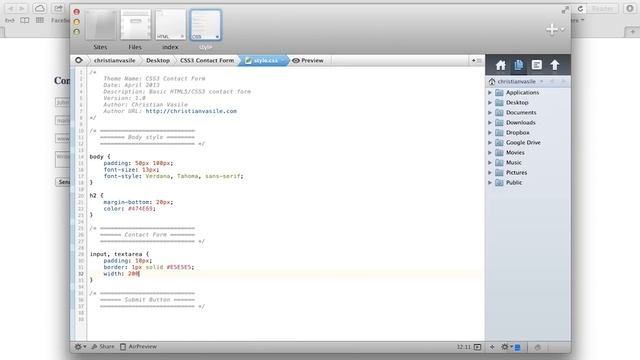Open the Files tab thumbnail
Screen dimensions: 640x360
click(136, 25)
